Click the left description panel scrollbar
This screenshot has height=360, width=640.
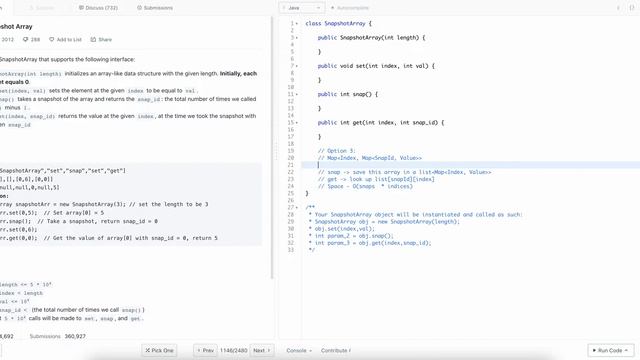(x=272, y=147)
